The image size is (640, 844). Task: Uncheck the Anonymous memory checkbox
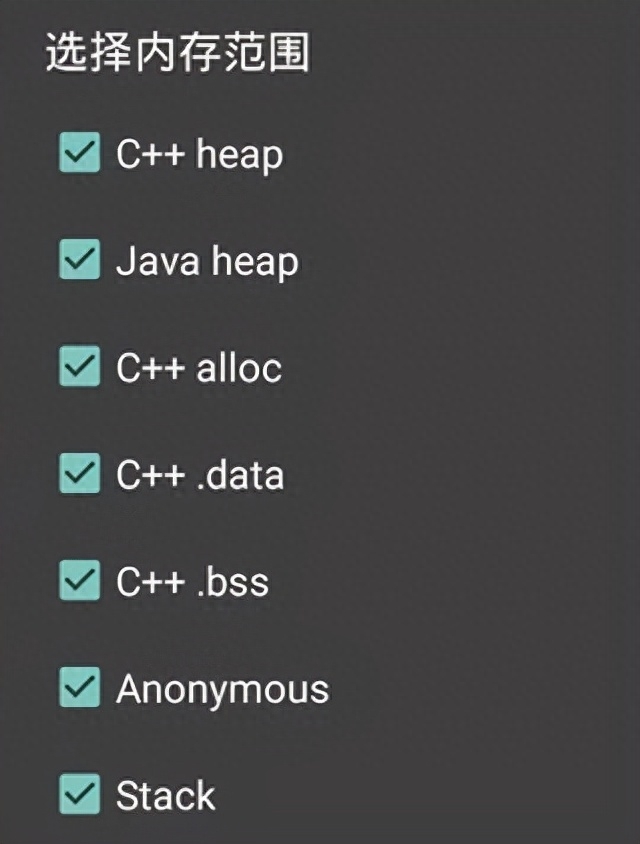point(80,688)
